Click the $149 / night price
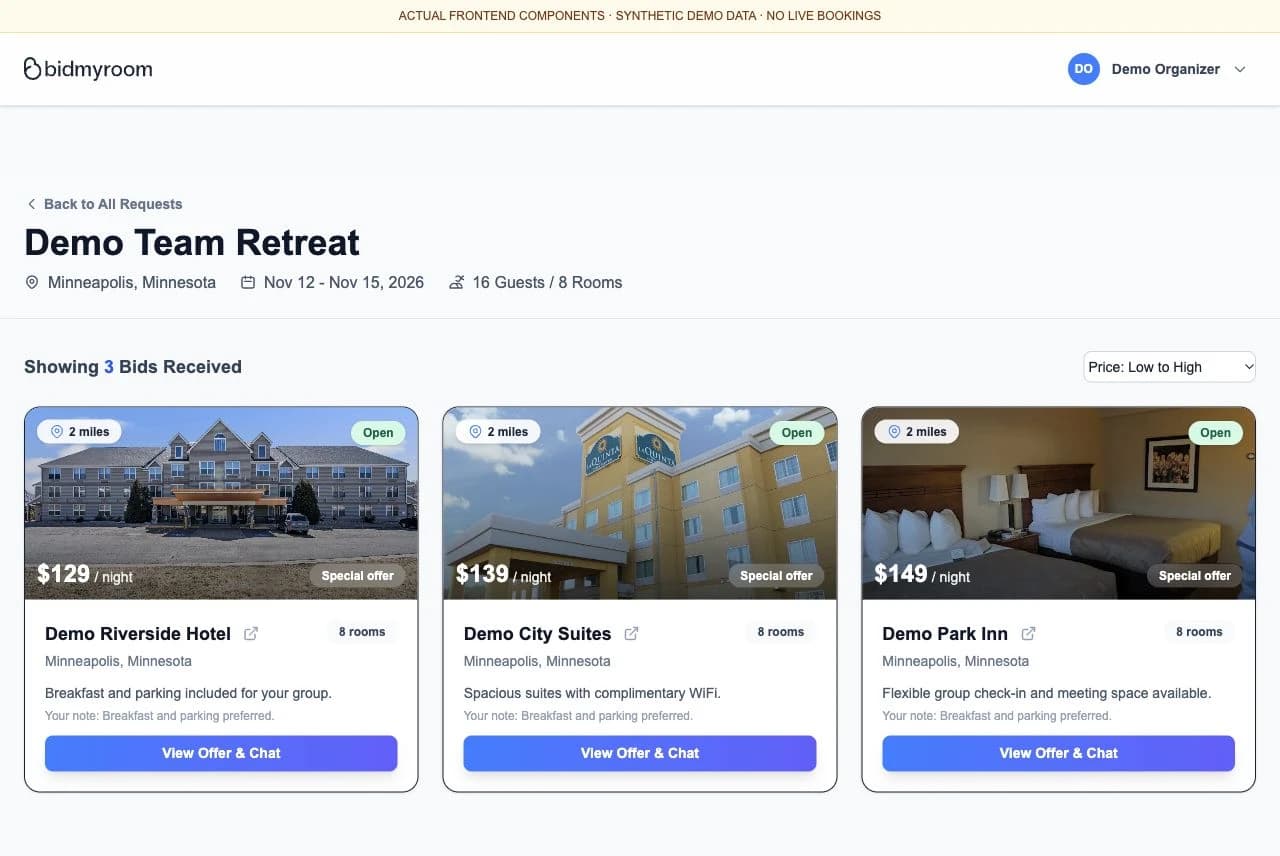The image size is (1280, 856). [922, 574]
